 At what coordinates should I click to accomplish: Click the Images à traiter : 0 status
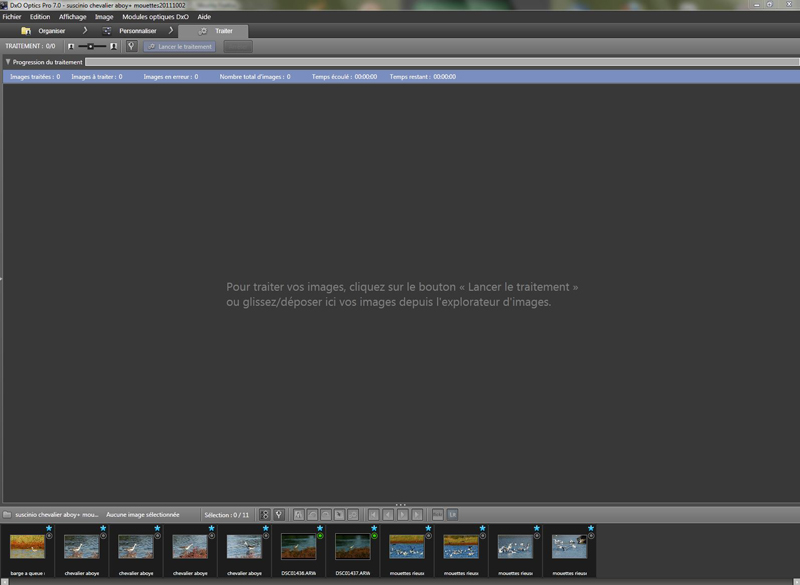pyautogui.click(x=97, y=77)
